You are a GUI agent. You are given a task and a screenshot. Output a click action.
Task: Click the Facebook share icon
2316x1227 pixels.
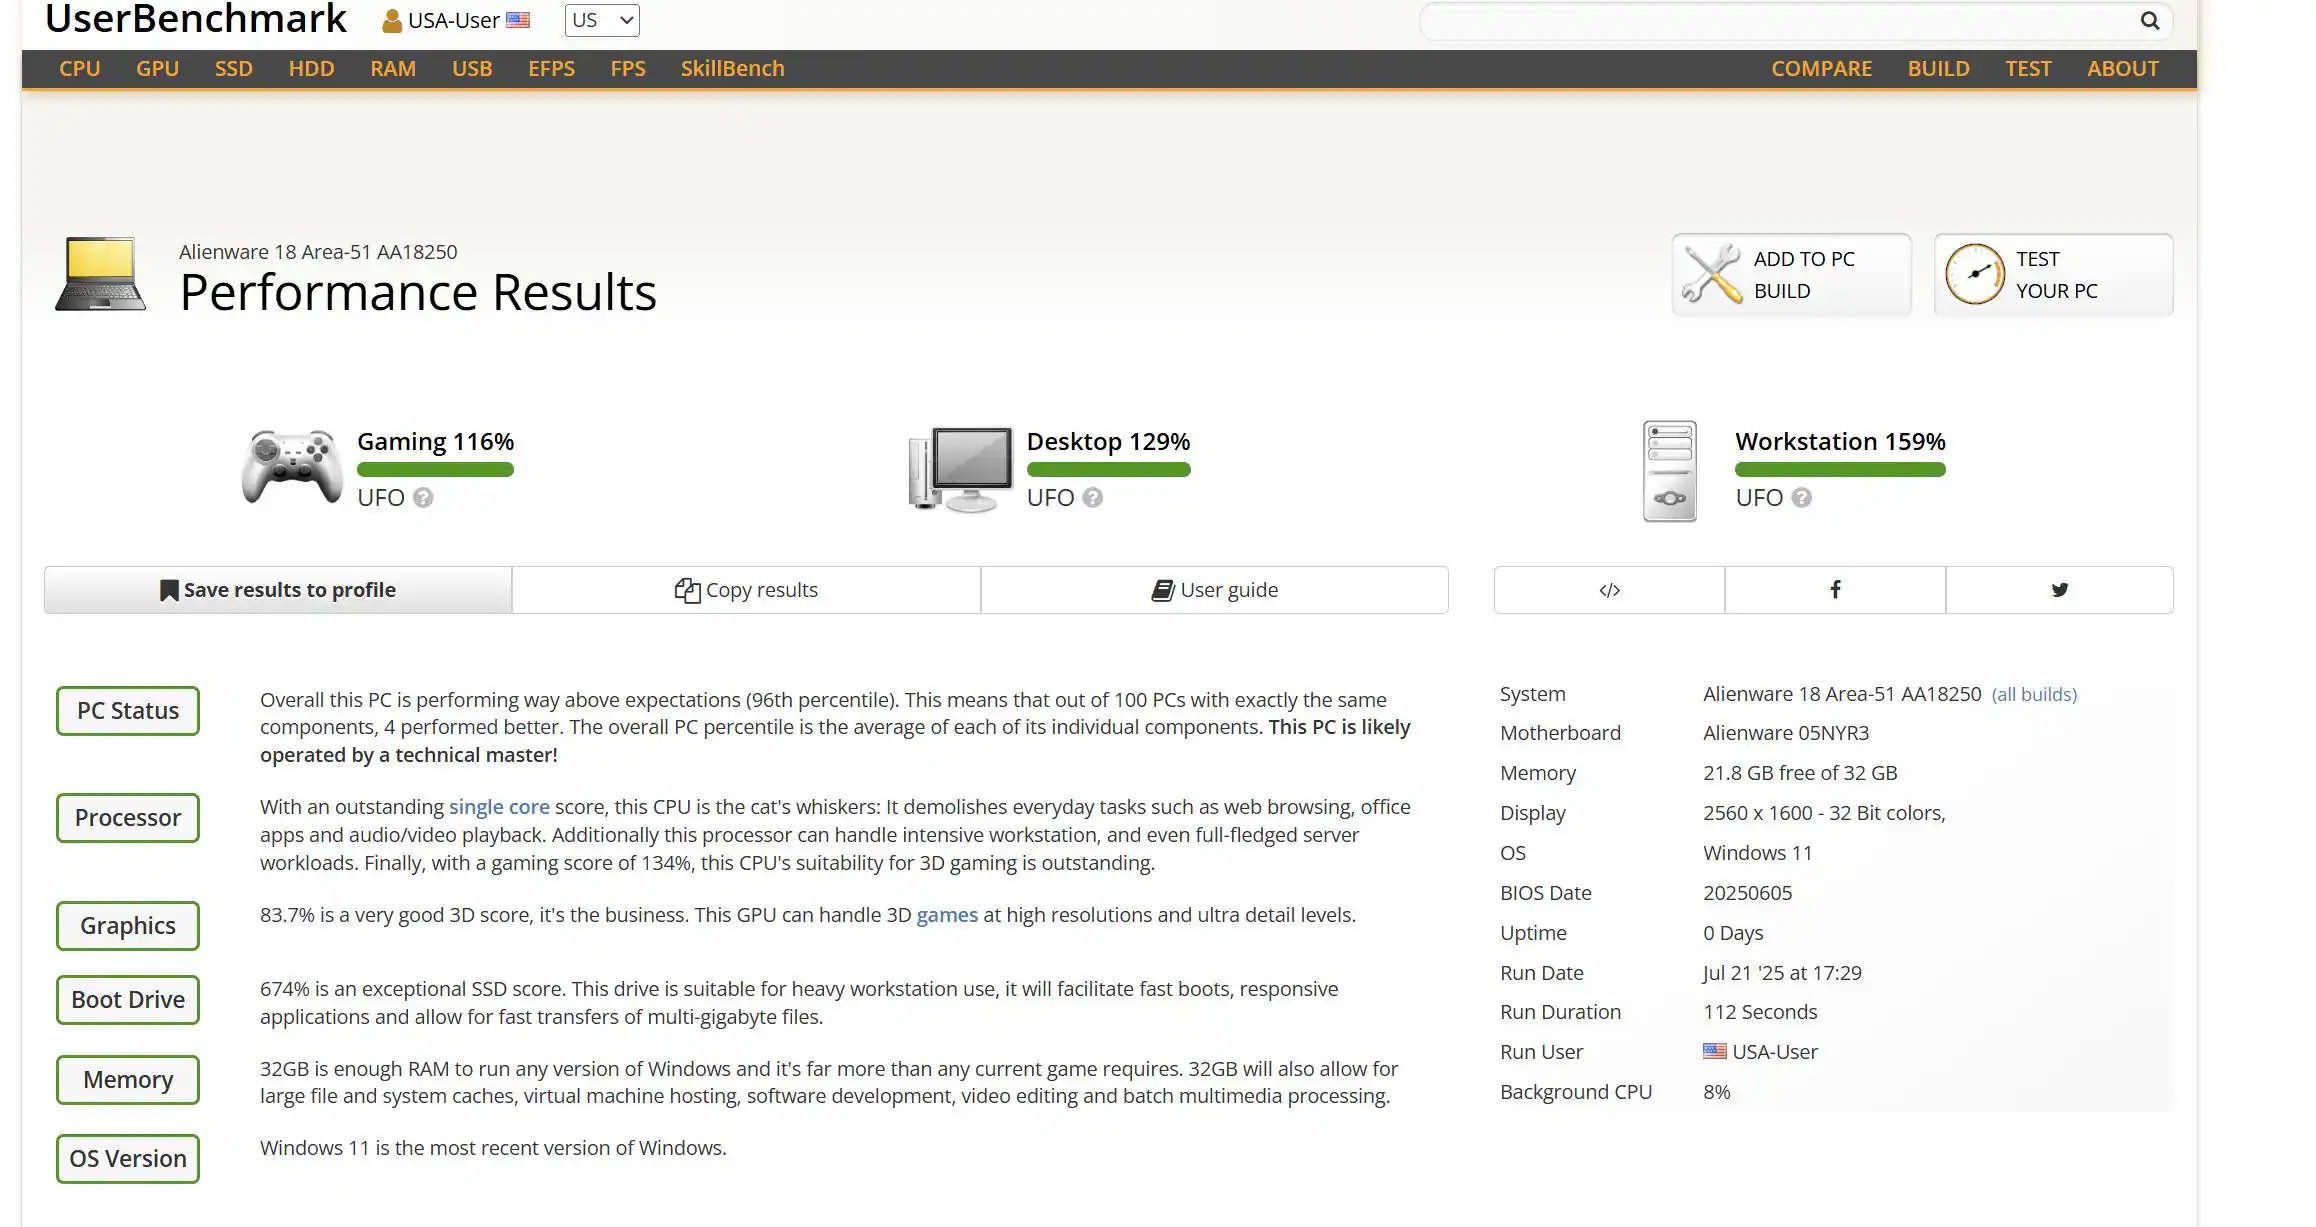1834,590
